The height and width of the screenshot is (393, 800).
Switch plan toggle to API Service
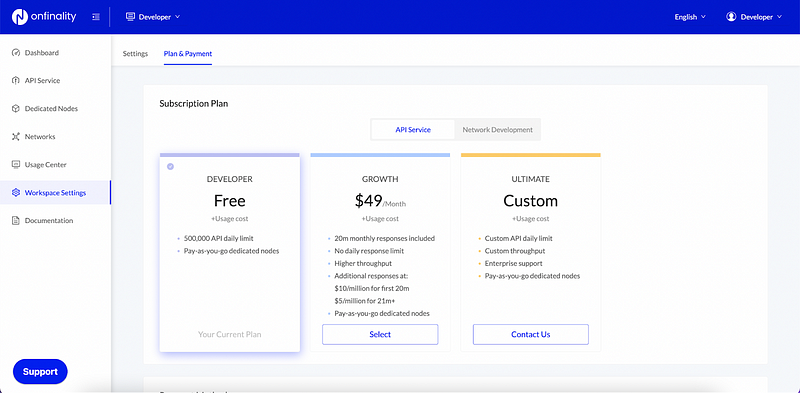pos(413,130)
